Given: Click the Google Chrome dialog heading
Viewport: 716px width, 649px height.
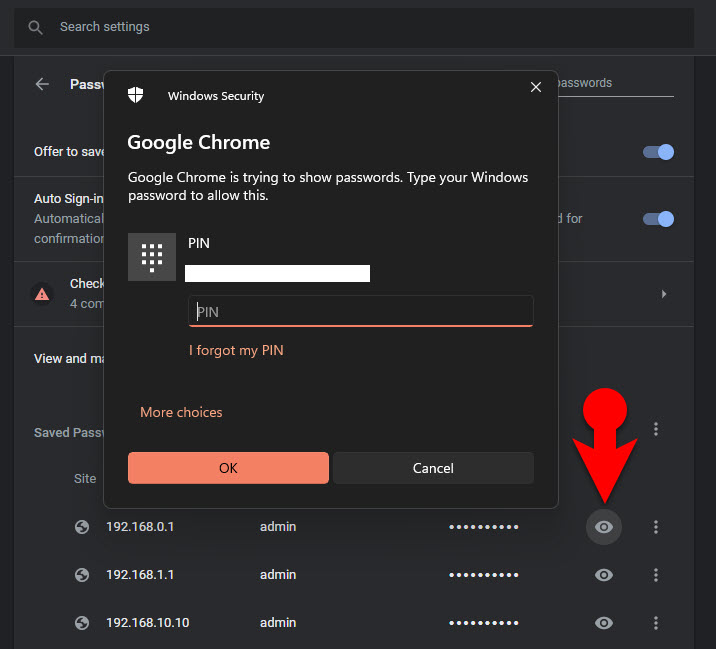Looking at the screenshot, I should (199, 143).
